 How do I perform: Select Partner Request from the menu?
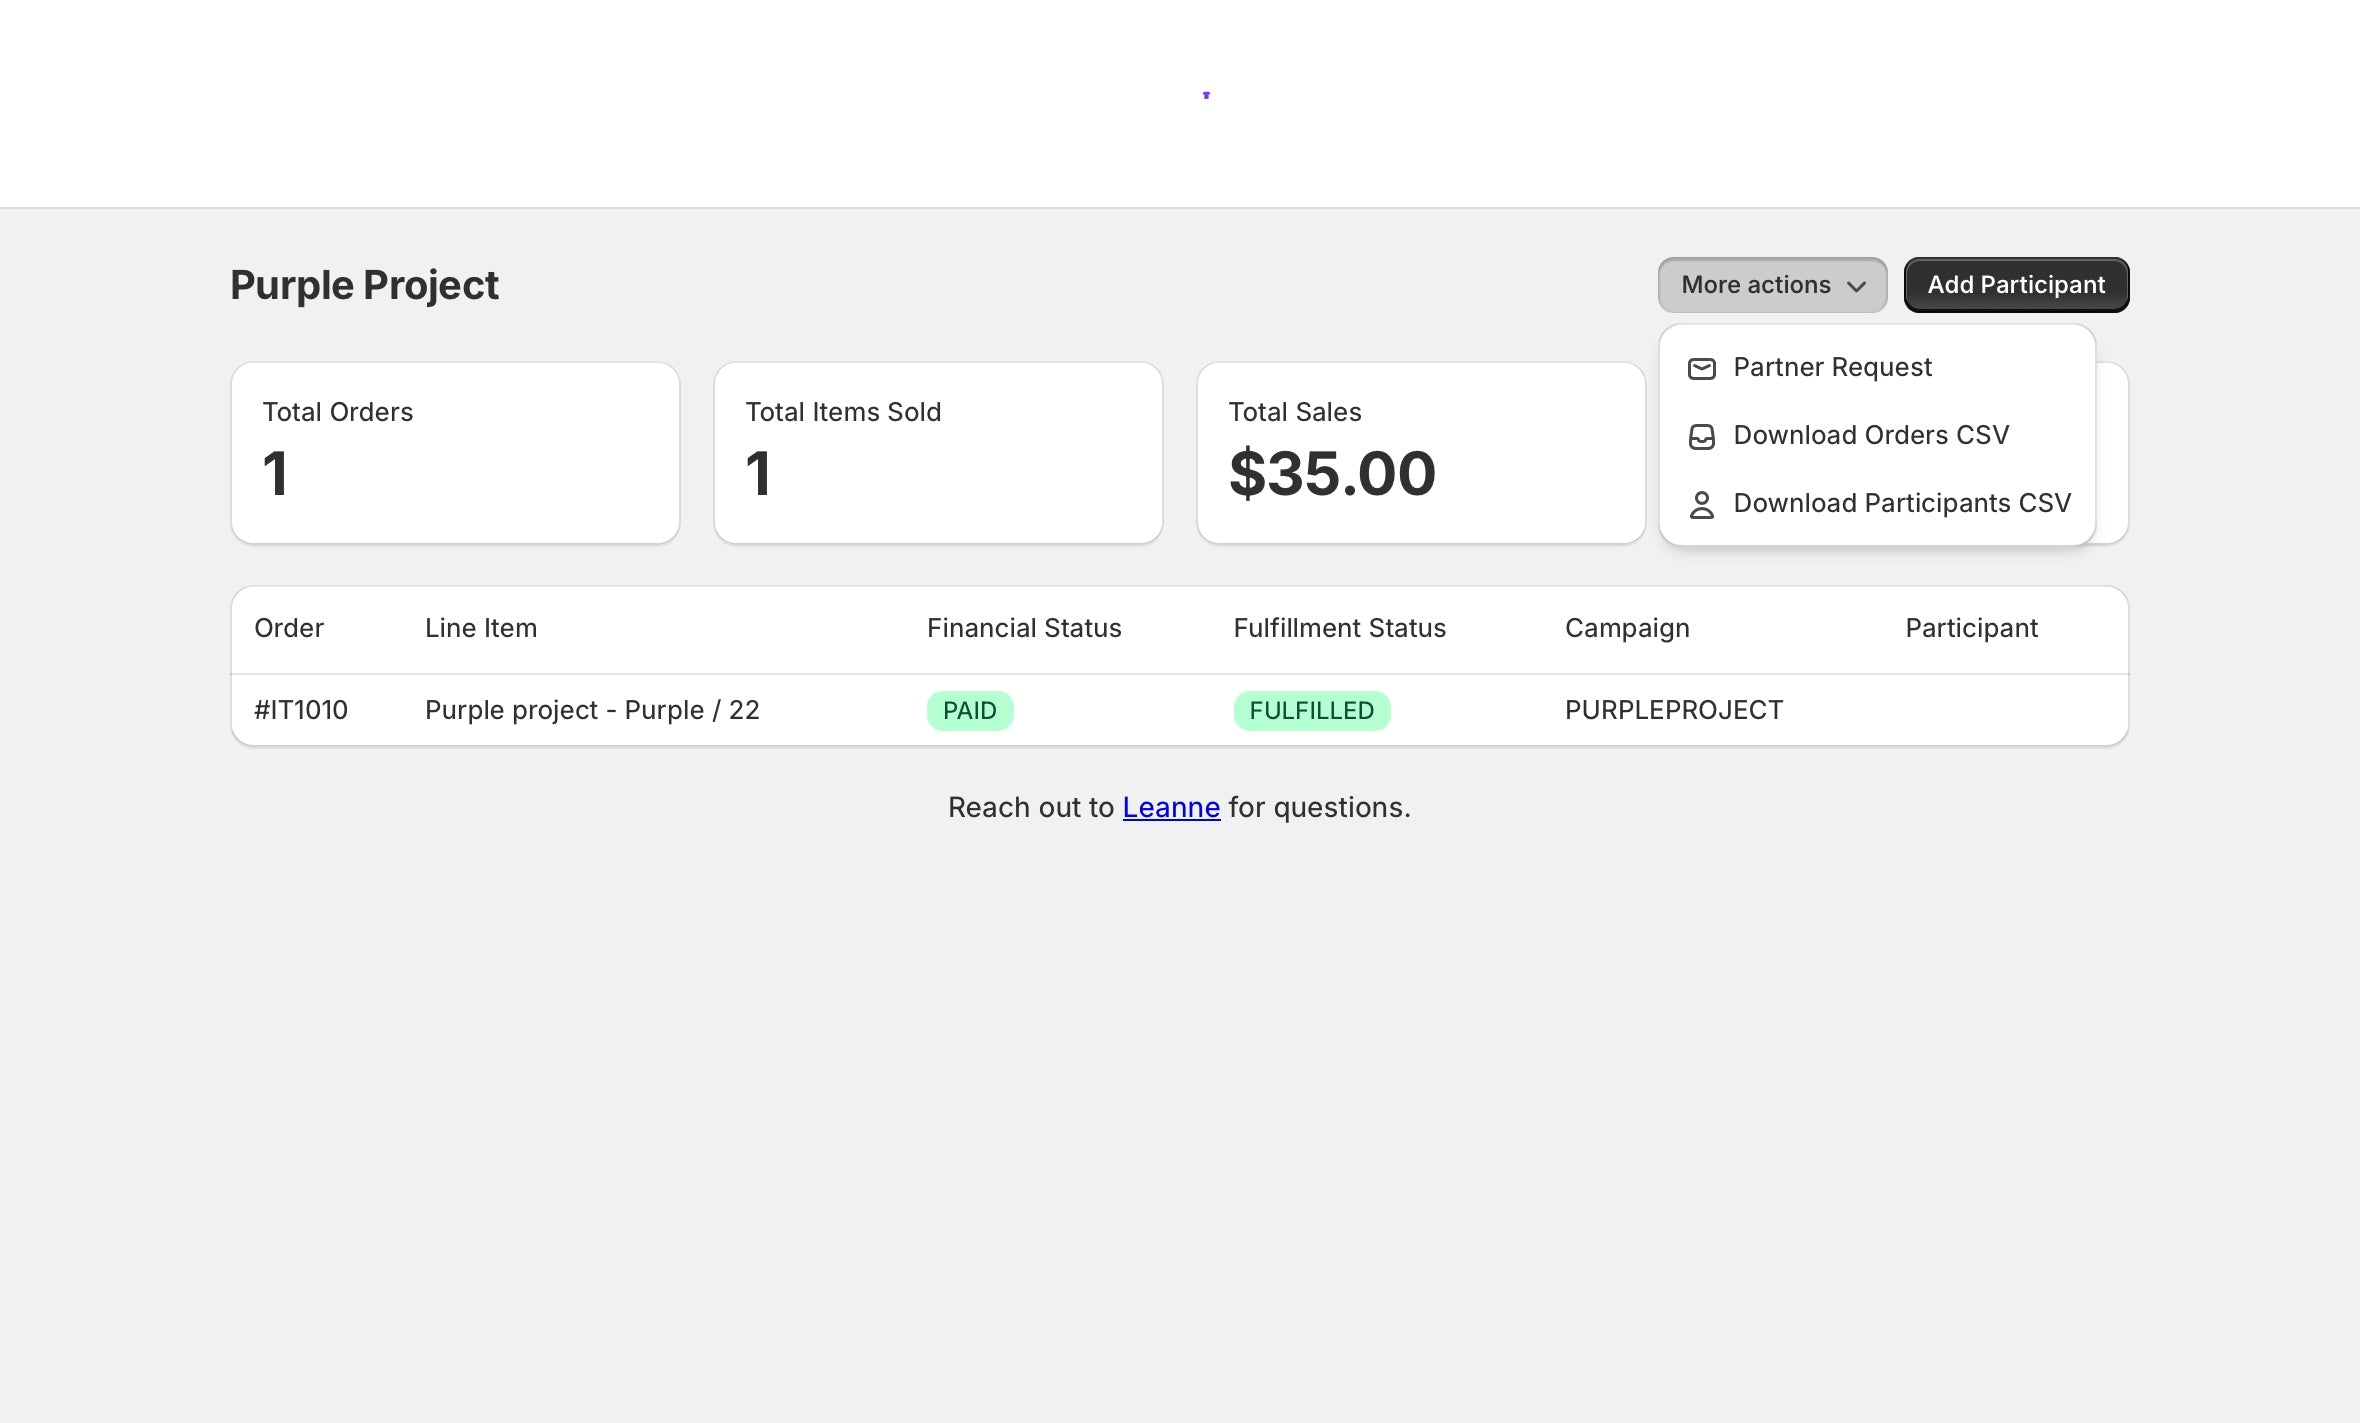1832,367
